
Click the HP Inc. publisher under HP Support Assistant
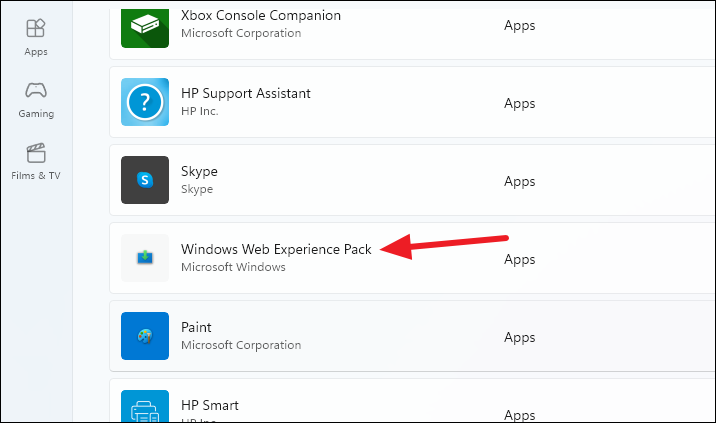tap(200, 111)
